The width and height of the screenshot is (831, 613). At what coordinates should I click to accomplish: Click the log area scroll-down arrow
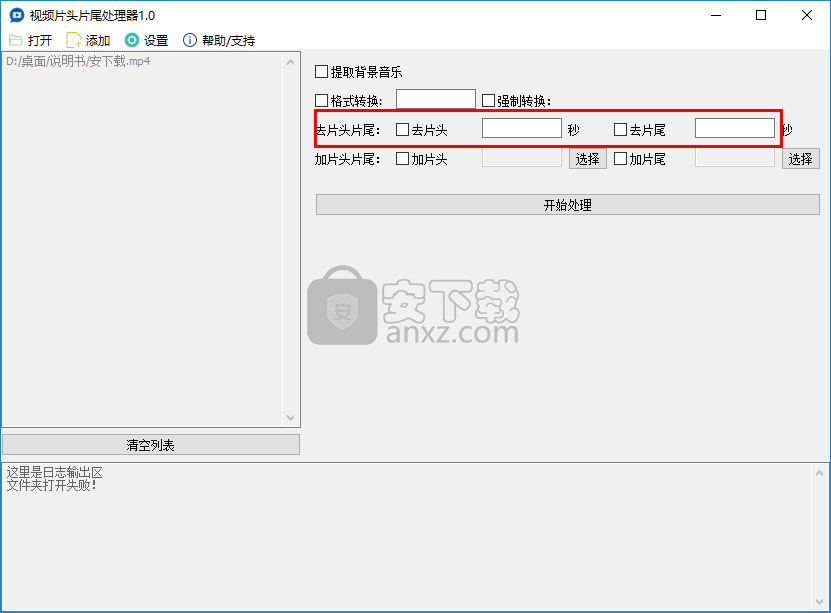tap(819, 602)
